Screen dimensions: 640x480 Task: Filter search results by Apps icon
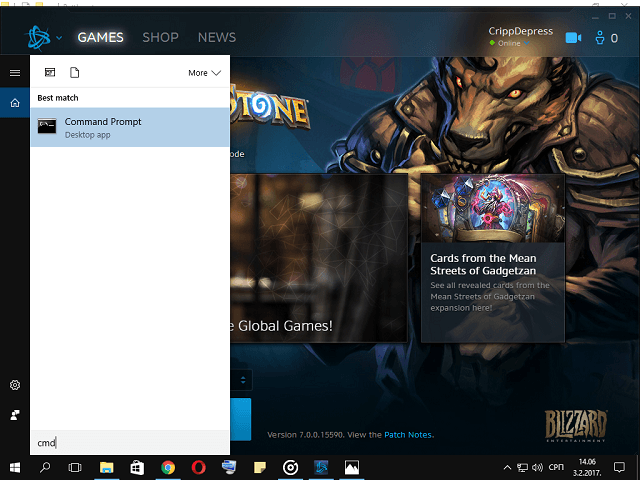[x=50, y=73]
